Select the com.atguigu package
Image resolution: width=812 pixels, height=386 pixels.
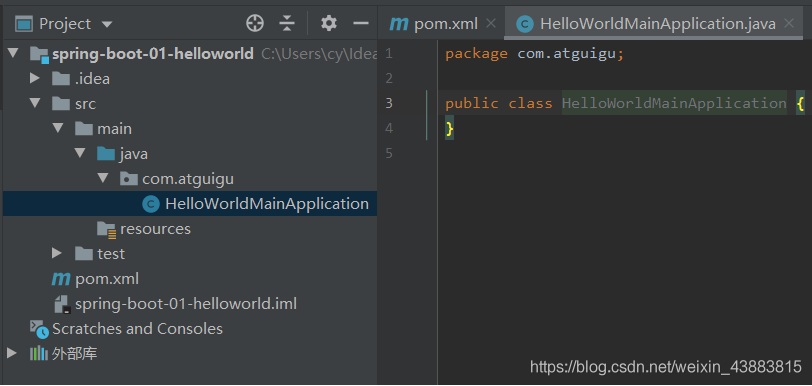pos(188,179)
